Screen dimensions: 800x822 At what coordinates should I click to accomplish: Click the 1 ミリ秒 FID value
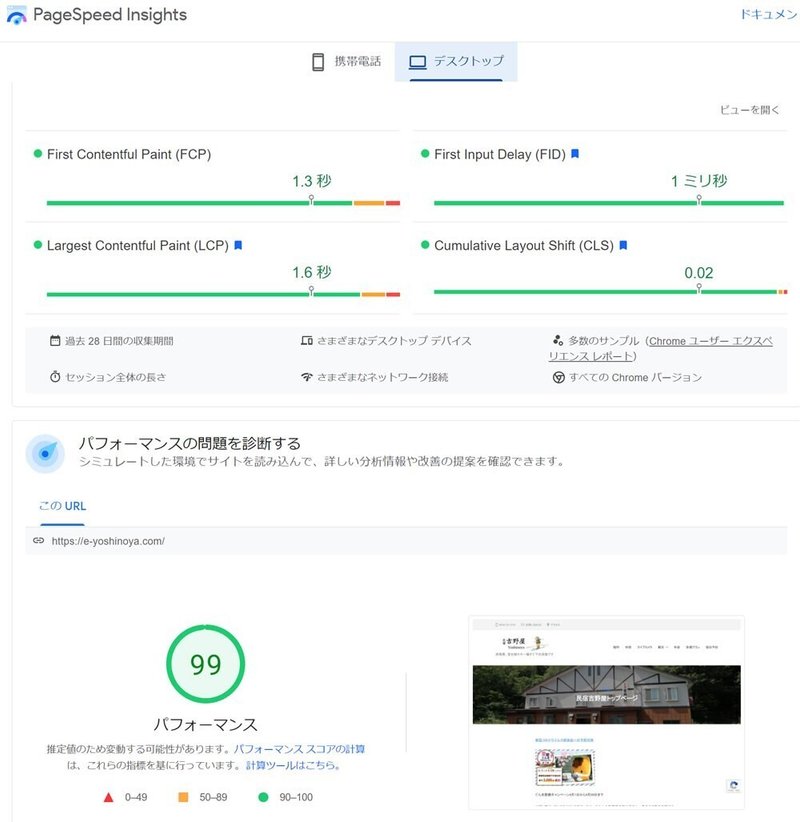pyautogui.click(x=699, y=181)
